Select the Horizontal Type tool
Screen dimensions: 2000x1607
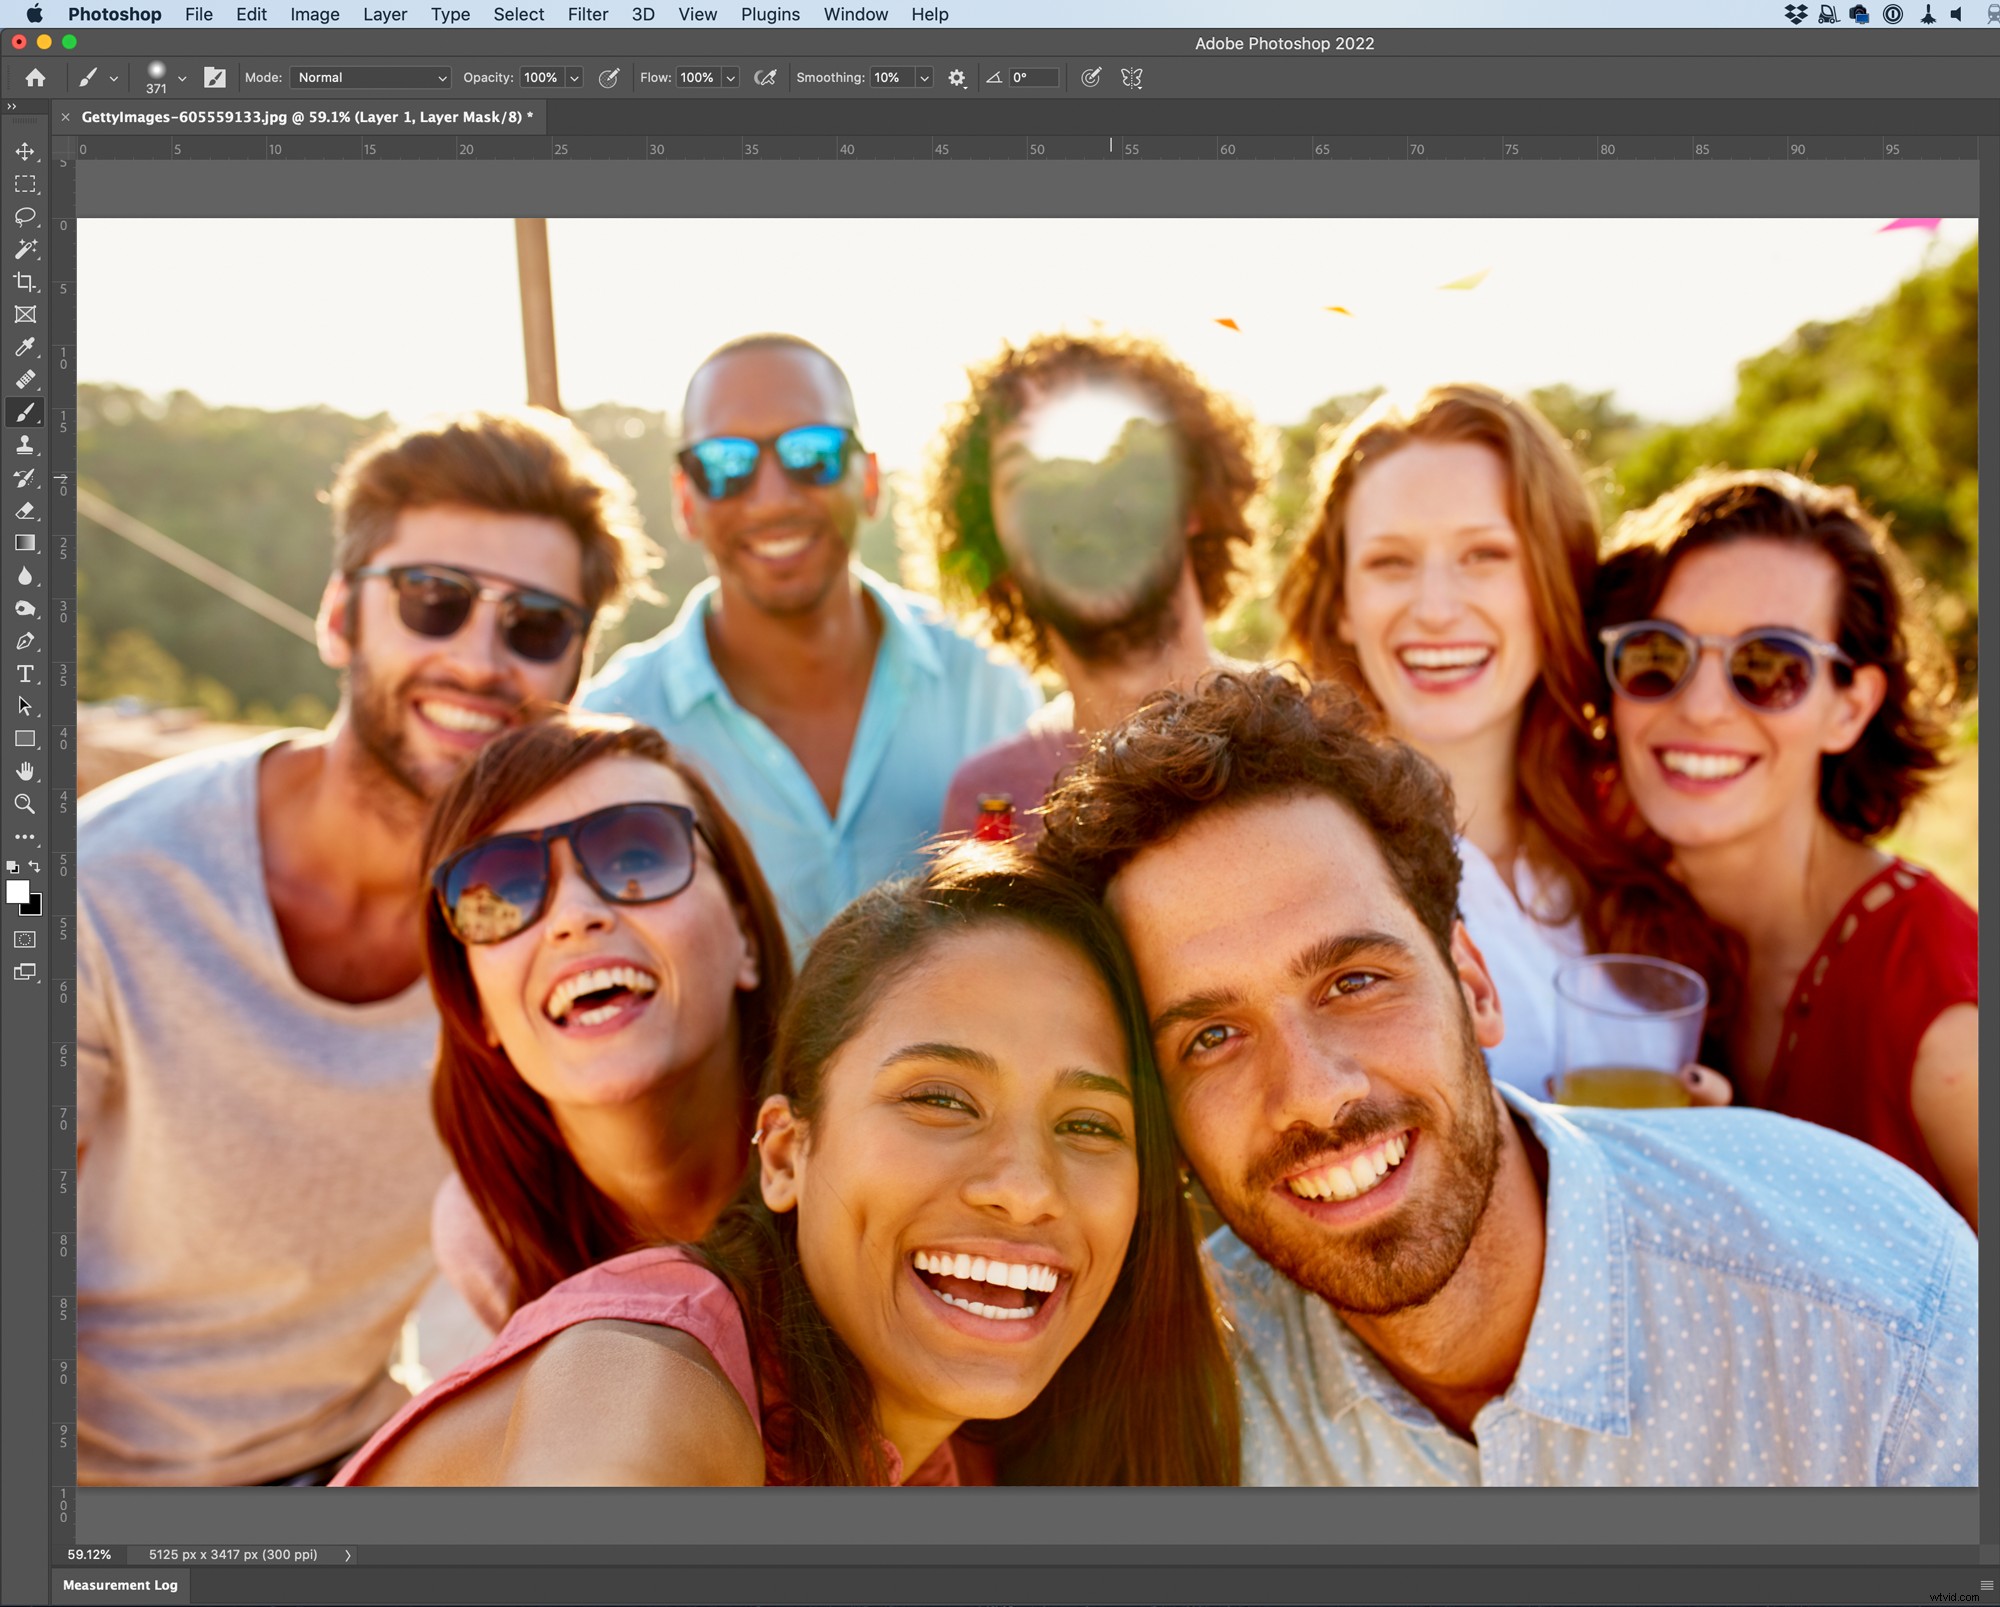click(x=25, y=673)
